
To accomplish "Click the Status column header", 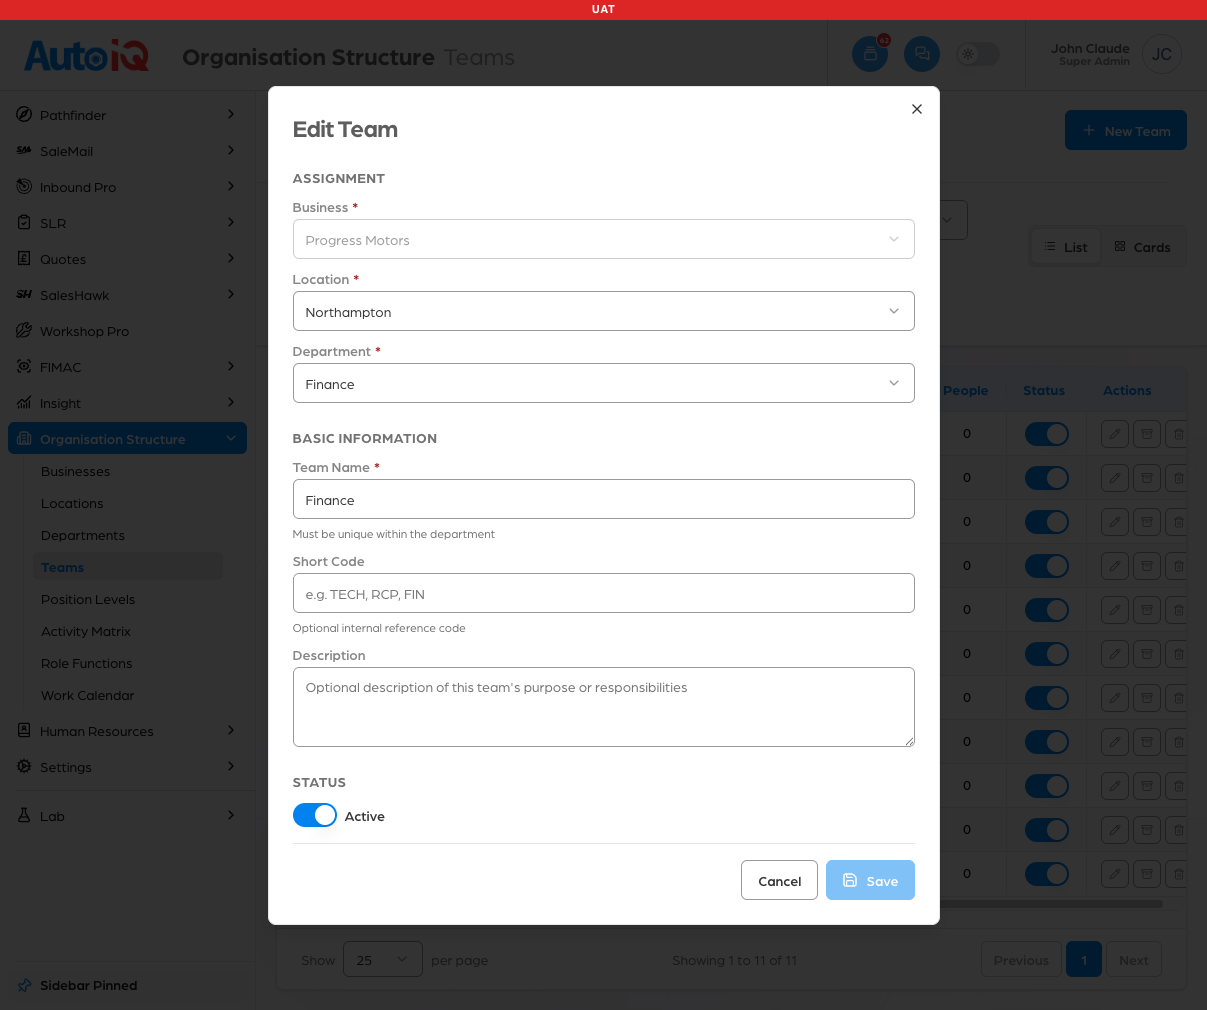I will (x=1044, y=391).
